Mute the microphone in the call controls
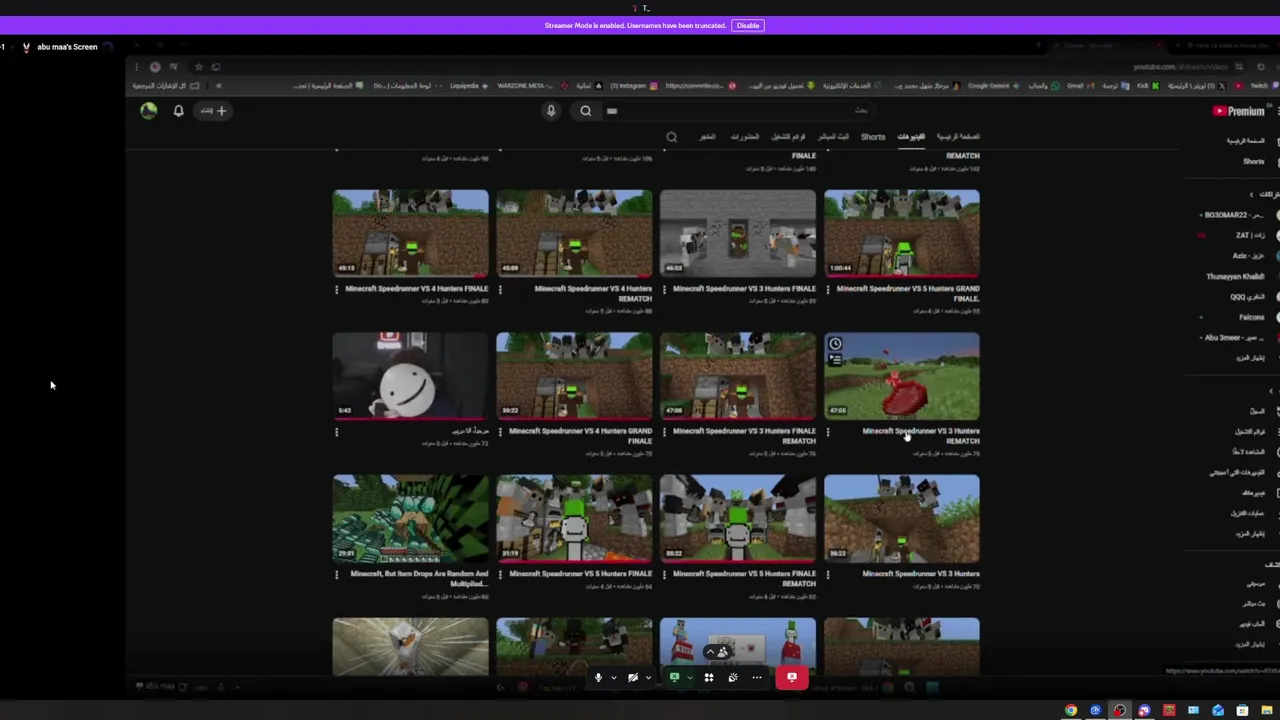Image resolution: width=1280 pixels, height=720 pixels. 598,678
